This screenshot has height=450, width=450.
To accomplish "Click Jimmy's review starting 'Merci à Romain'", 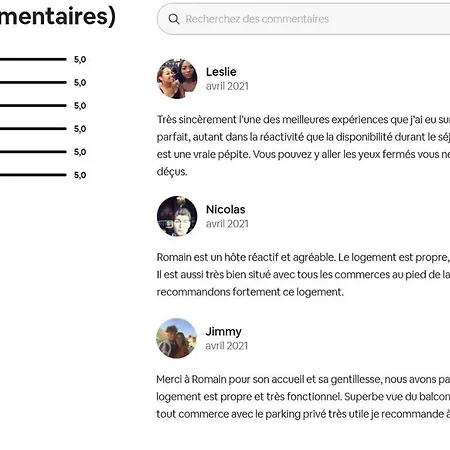I will pos(303,397).
